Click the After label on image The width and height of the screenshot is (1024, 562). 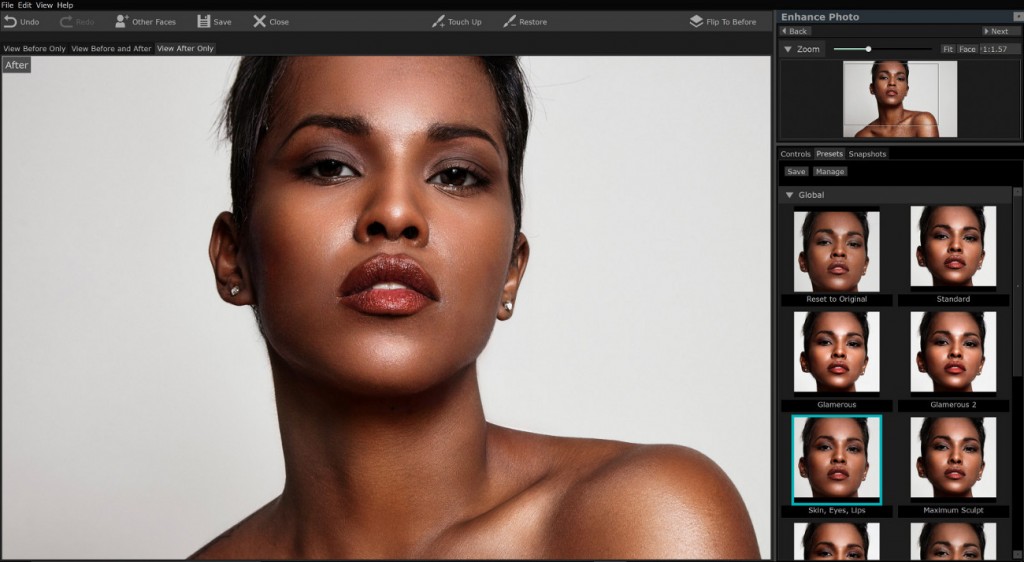coord(16,65)
